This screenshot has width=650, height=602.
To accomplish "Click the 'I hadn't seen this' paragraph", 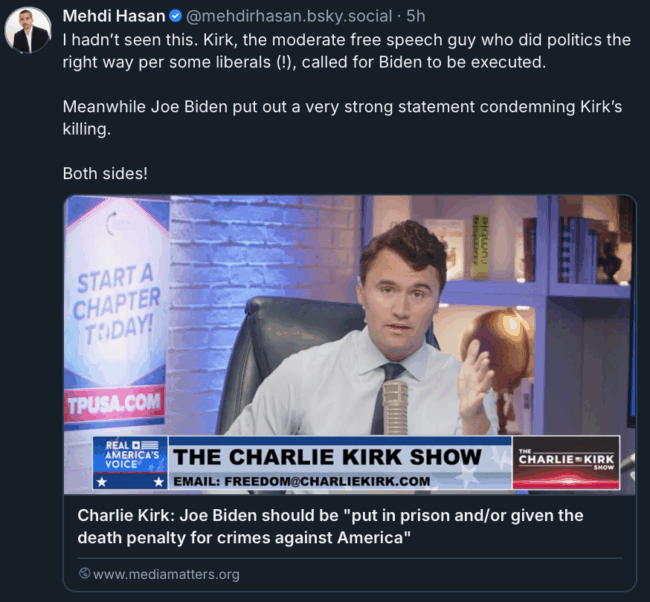I will coord(347,51).
